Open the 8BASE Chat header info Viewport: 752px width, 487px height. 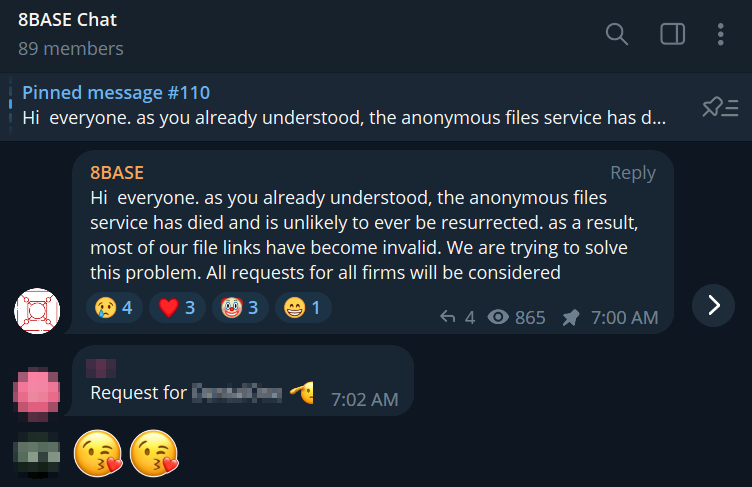[67, 20]
